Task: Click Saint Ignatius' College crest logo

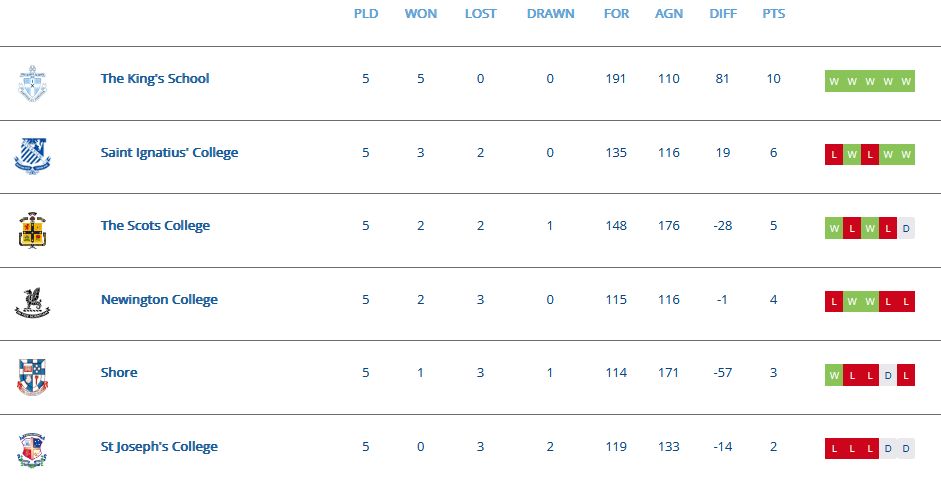Action: (x=32, y=155)
